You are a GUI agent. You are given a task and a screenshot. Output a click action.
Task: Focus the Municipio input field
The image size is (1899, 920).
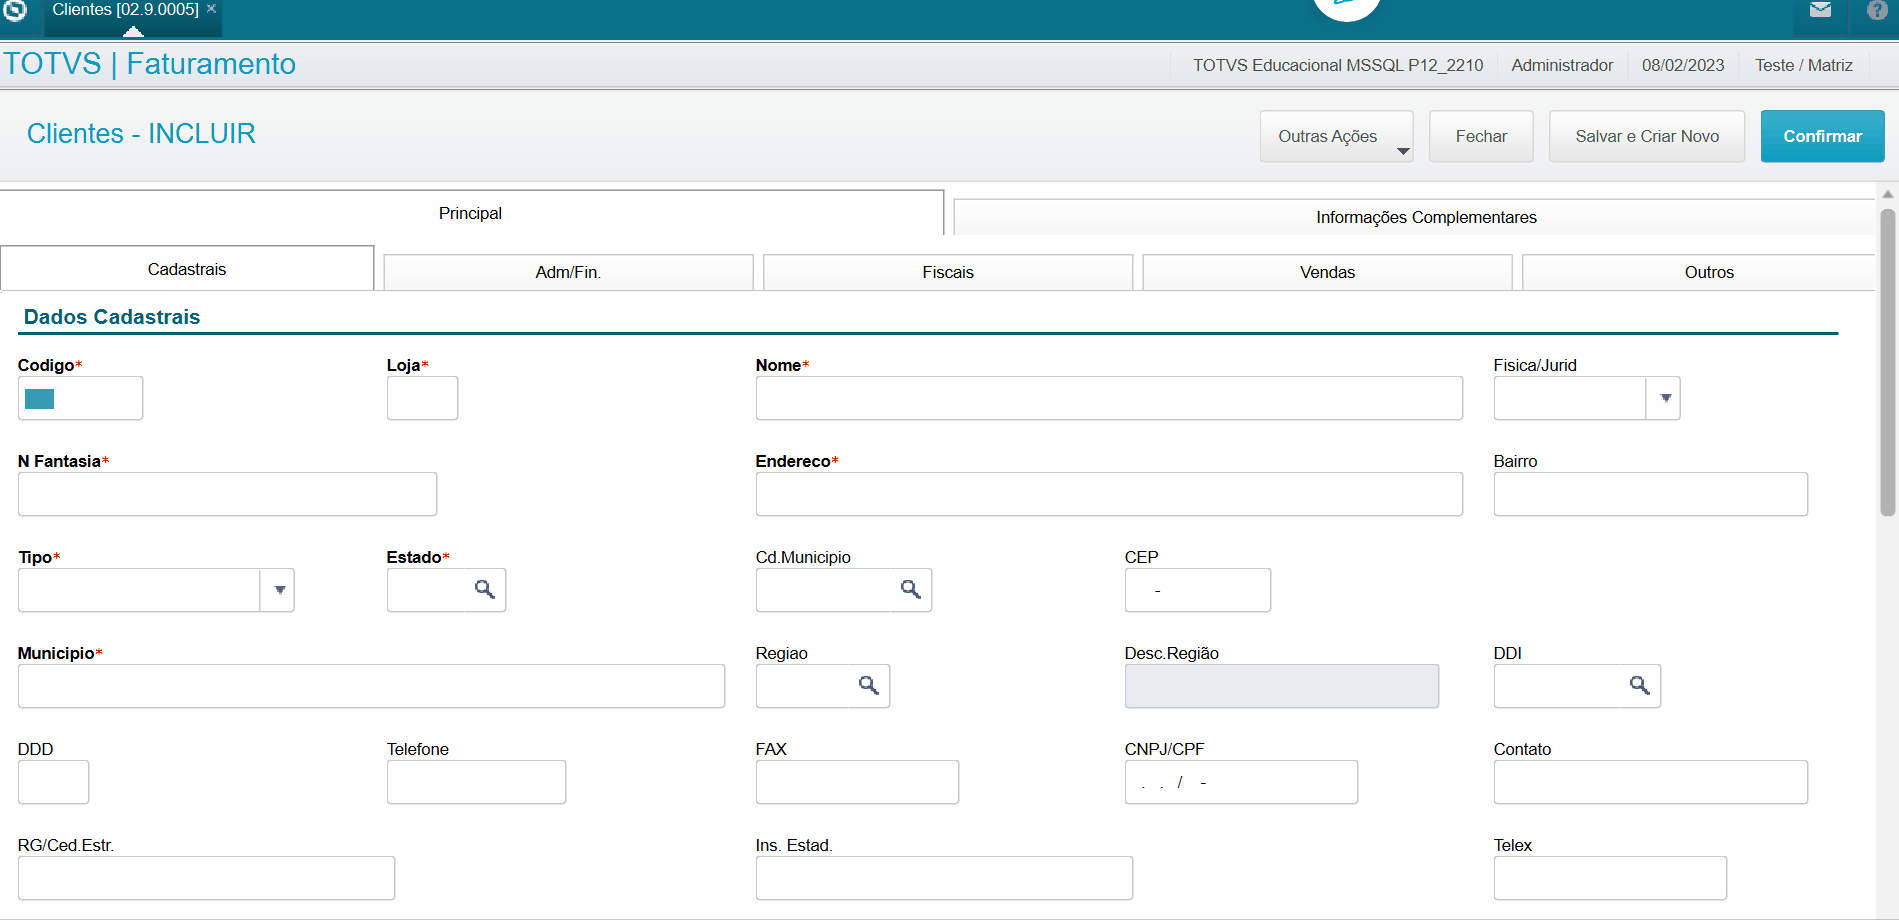point(371,686)
